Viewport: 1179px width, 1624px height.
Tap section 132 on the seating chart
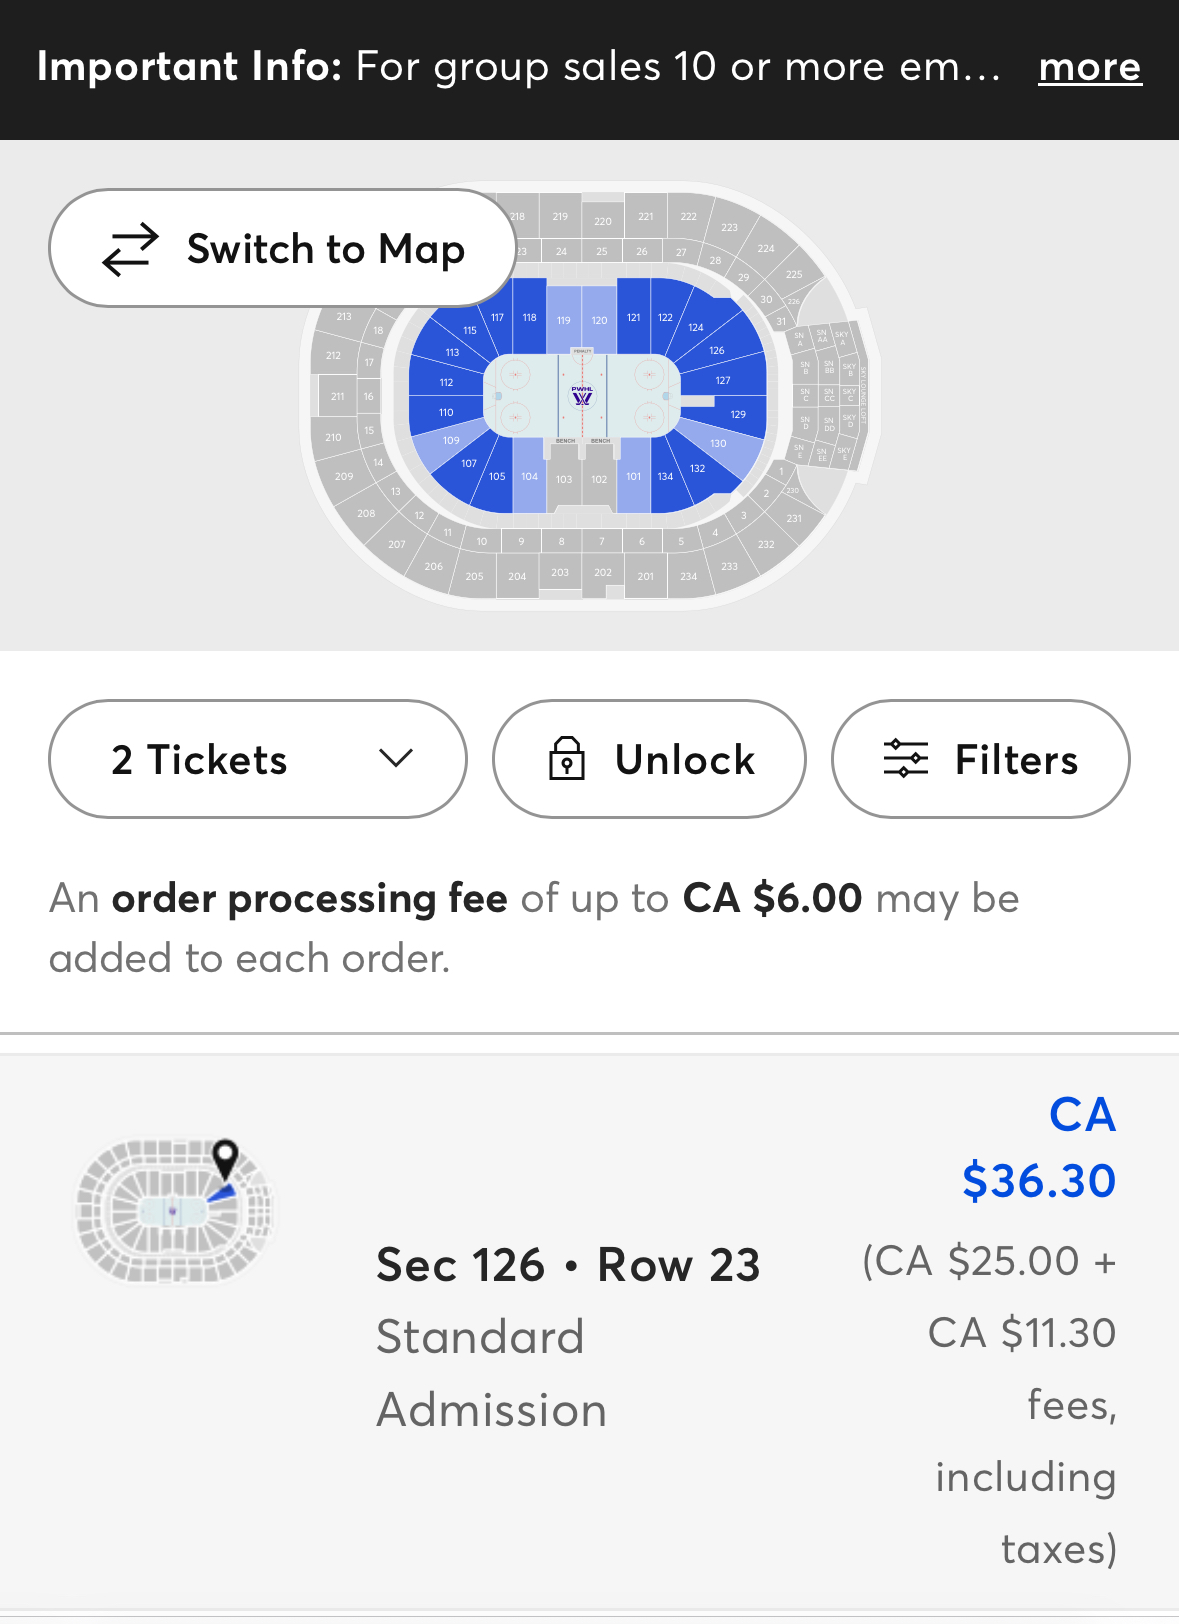[x=697, y=468]
